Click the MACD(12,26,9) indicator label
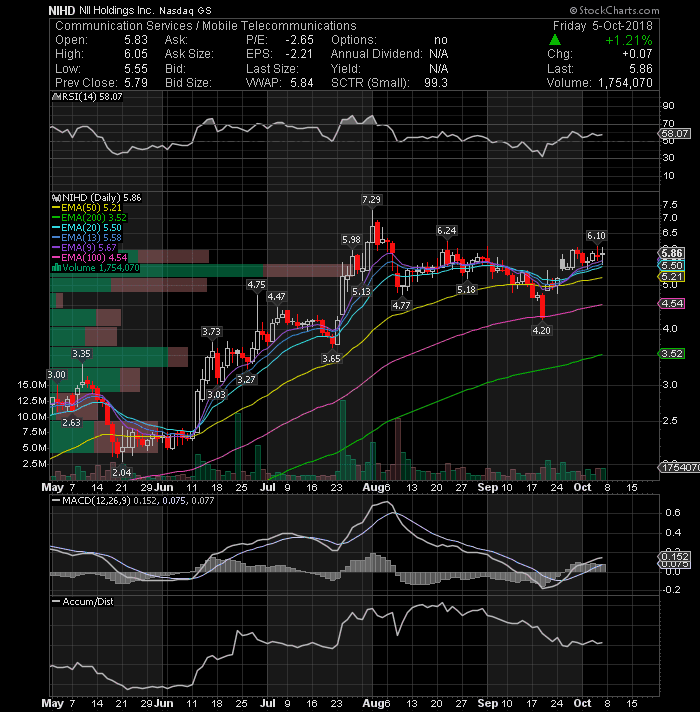 (133, 500)
